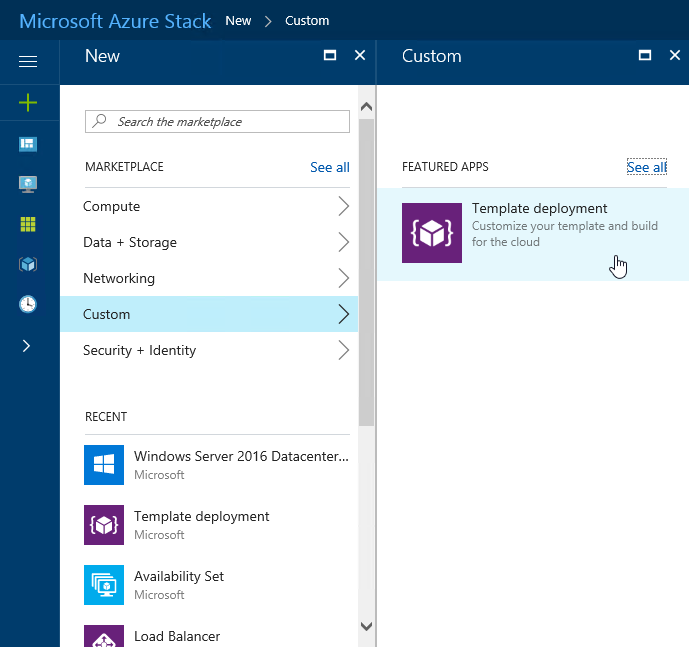Screen dimensions: 689x647
Task: Open Resource groups cube icon in sidebar
Action: tap(28, 264)
